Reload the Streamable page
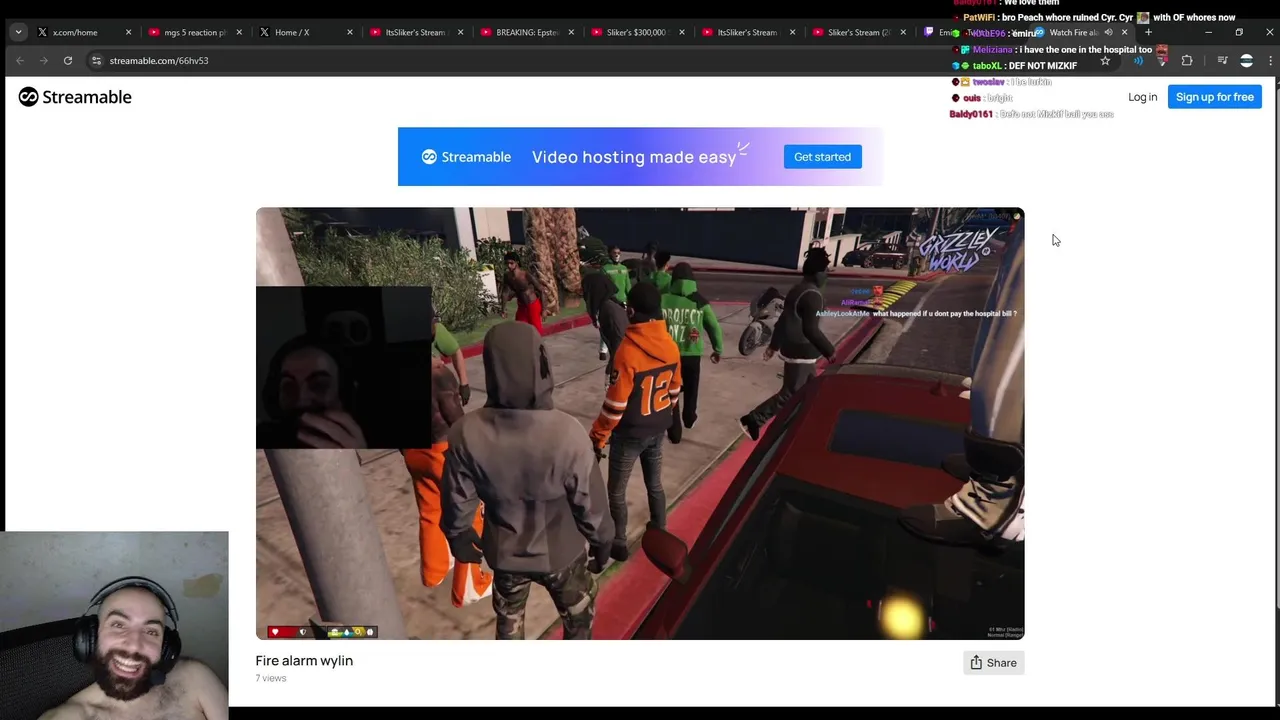 pos(68,60)
